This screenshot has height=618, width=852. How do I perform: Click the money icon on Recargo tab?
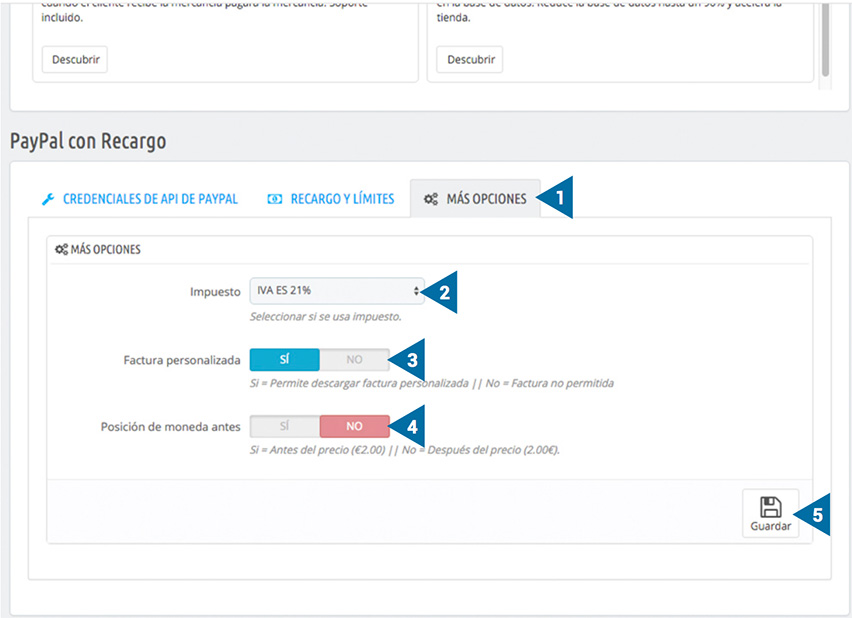[274, 199]
